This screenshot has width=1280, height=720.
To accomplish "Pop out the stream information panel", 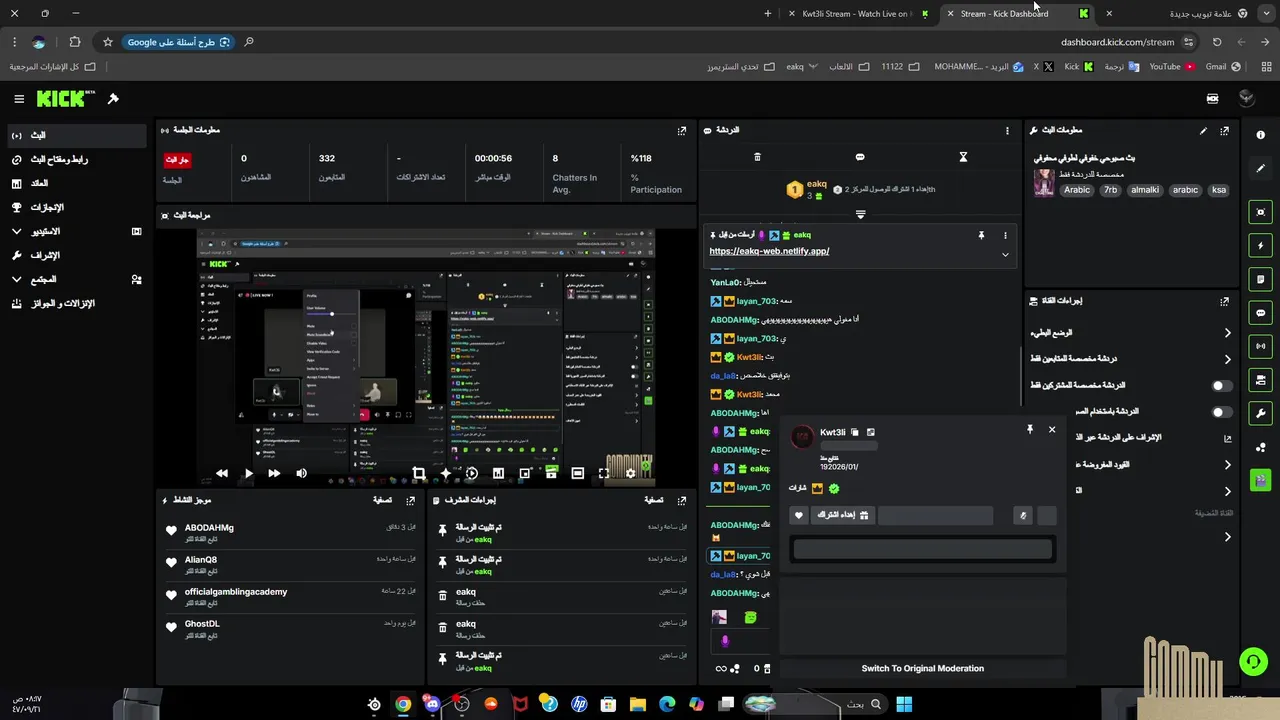I will click(x=1224, y=130).
